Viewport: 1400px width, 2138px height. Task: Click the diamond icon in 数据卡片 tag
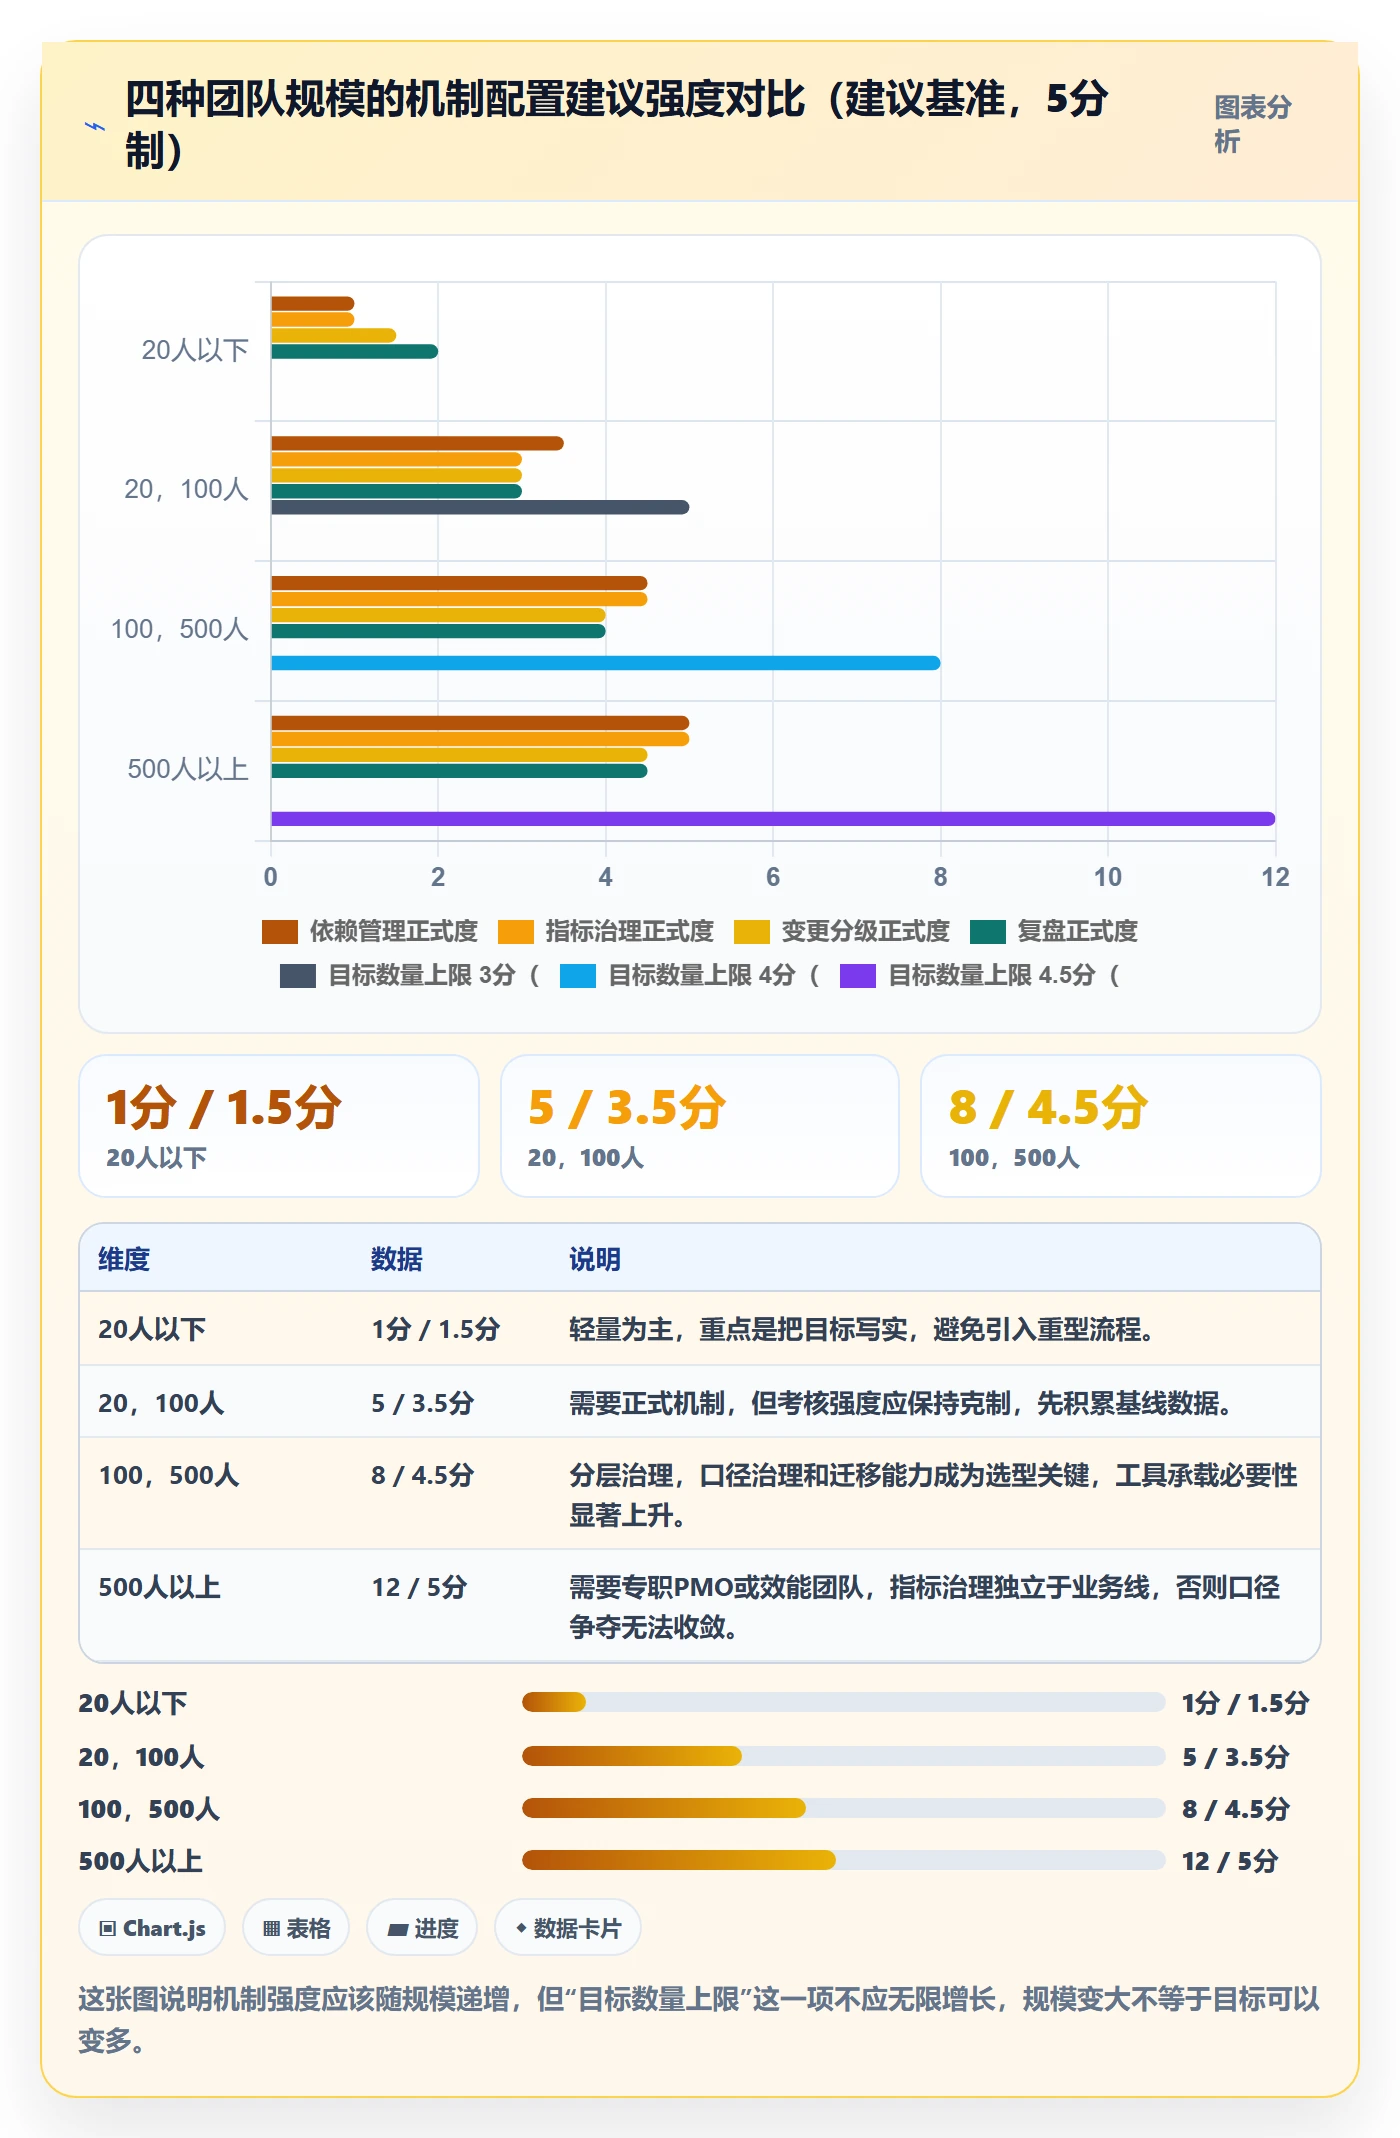pos(521,1928)
